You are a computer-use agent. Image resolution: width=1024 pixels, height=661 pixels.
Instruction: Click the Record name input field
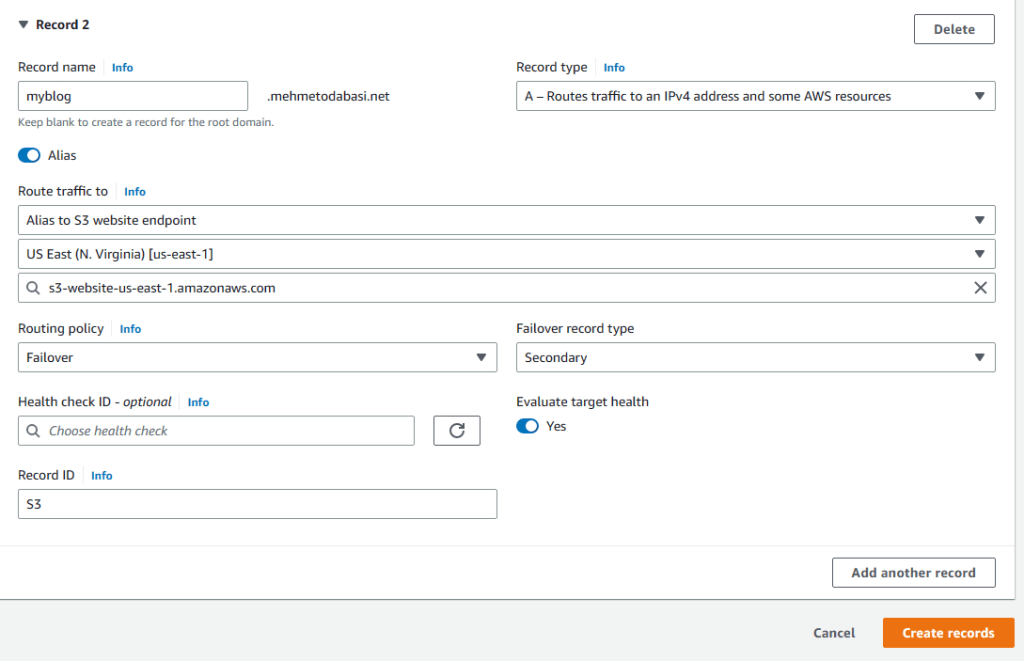pyautogui.click(x=132, y=96)
